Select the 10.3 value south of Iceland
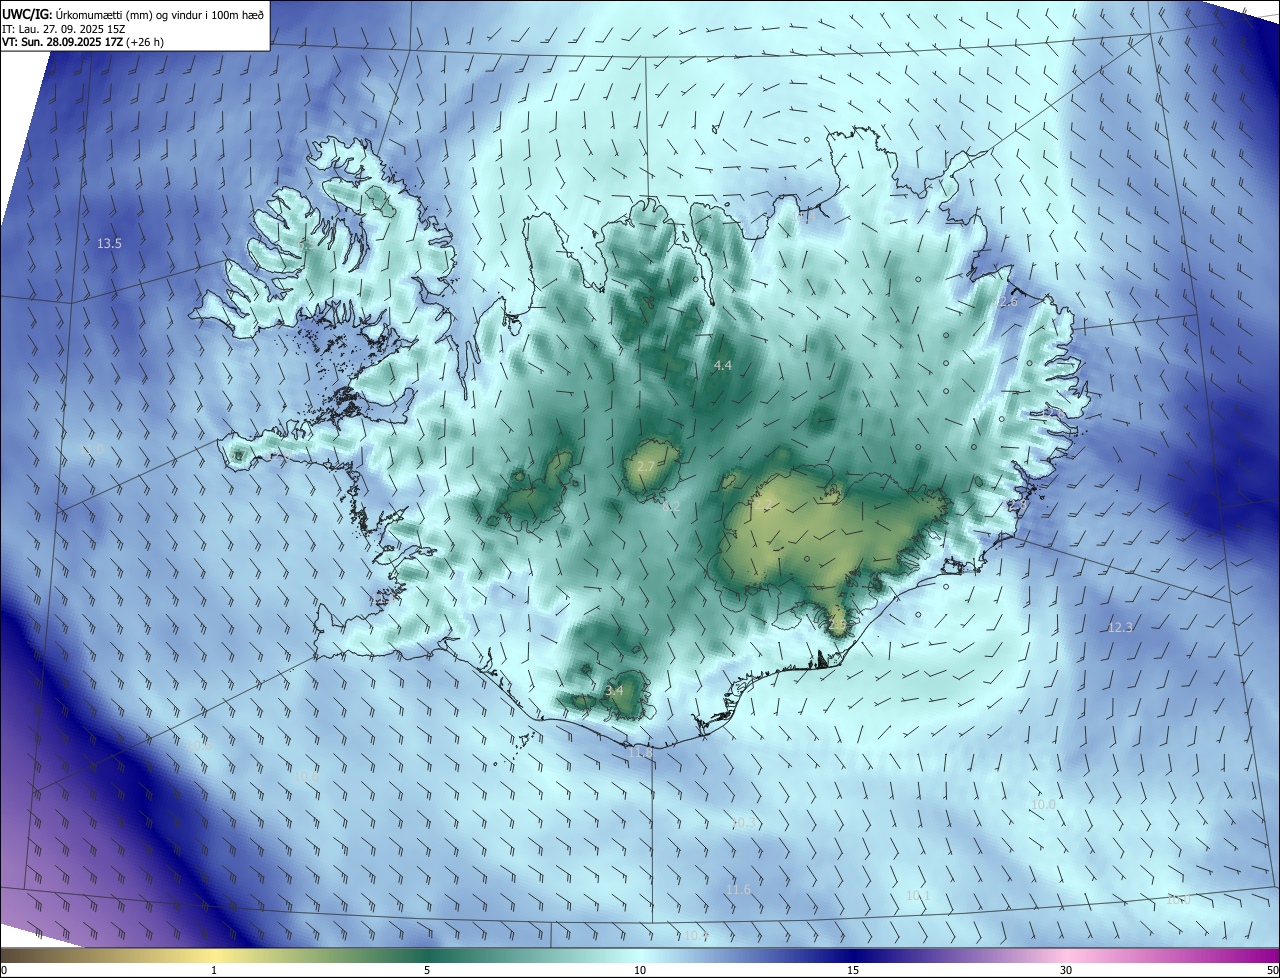 [743, 823]
